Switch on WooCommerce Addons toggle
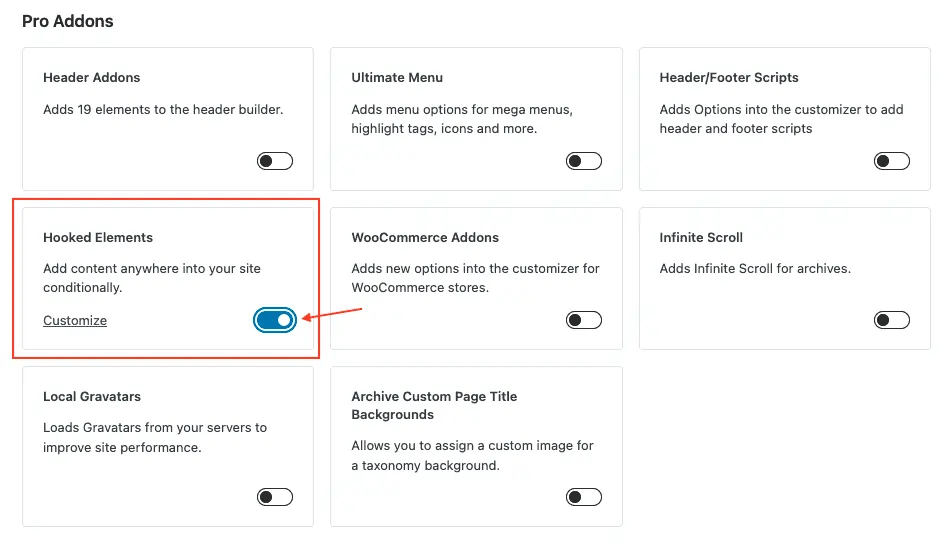This screenshot has height=550, width=952. coord(583,320)
